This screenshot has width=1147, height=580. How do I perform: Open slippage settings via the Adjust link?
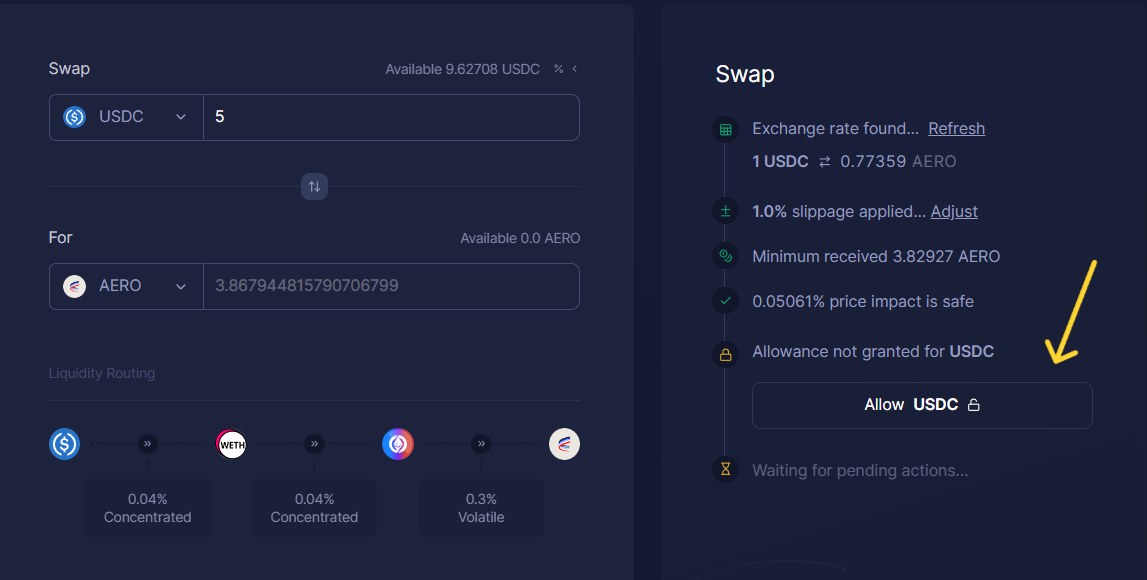(x=953, y=211)
